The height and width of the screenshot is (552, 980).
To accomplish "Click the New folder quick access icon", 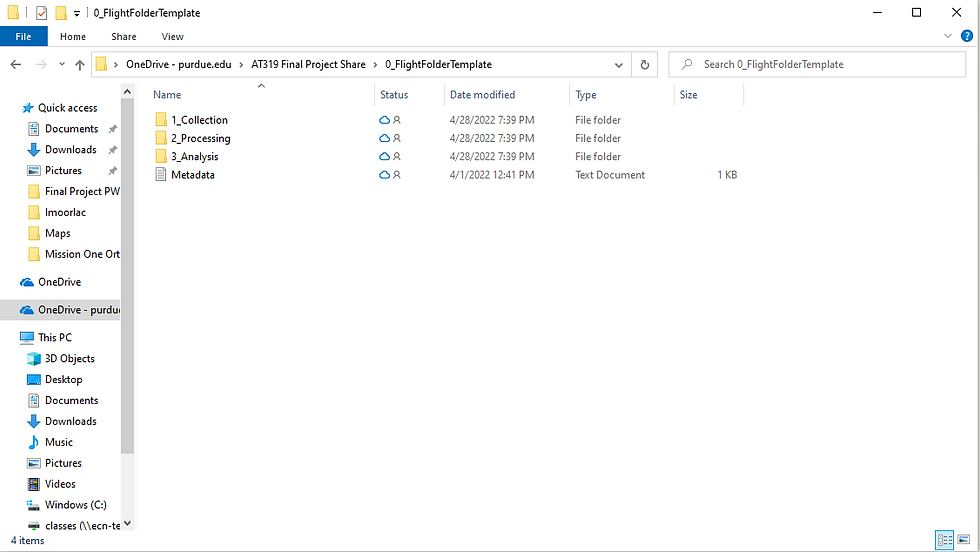I will tap(61, 13).
